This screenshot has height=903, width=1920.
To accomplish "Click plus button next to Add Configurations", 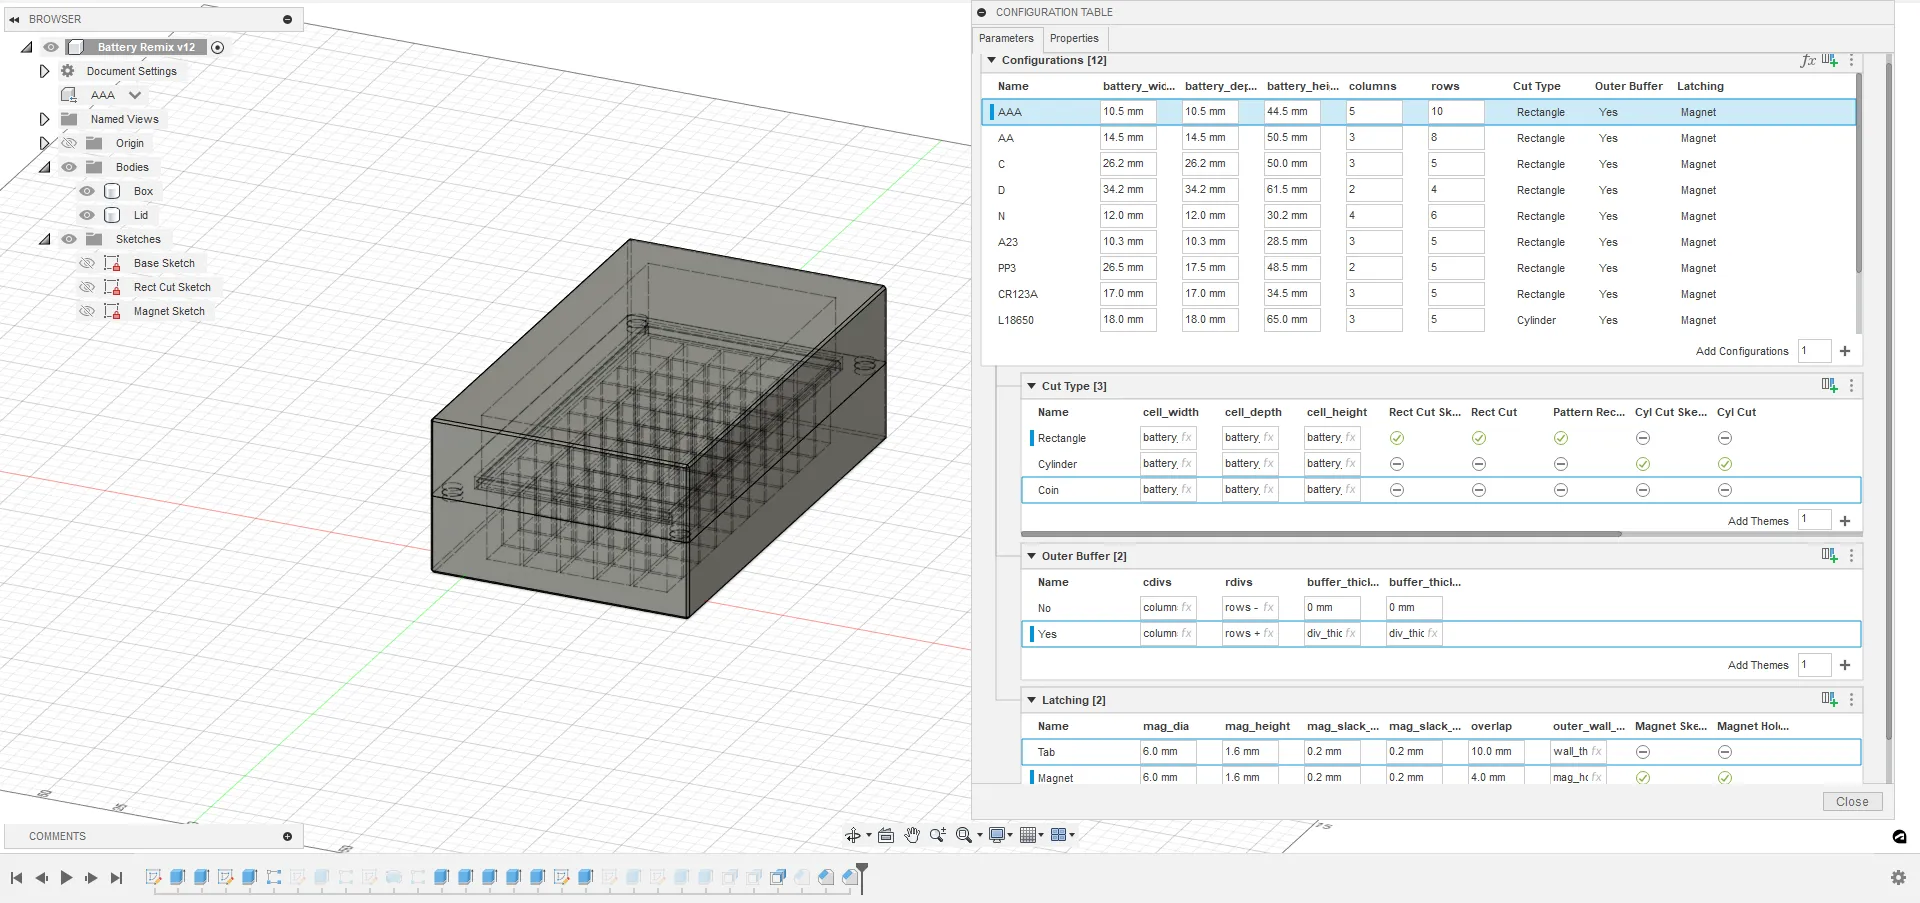I will [1845, 351].
